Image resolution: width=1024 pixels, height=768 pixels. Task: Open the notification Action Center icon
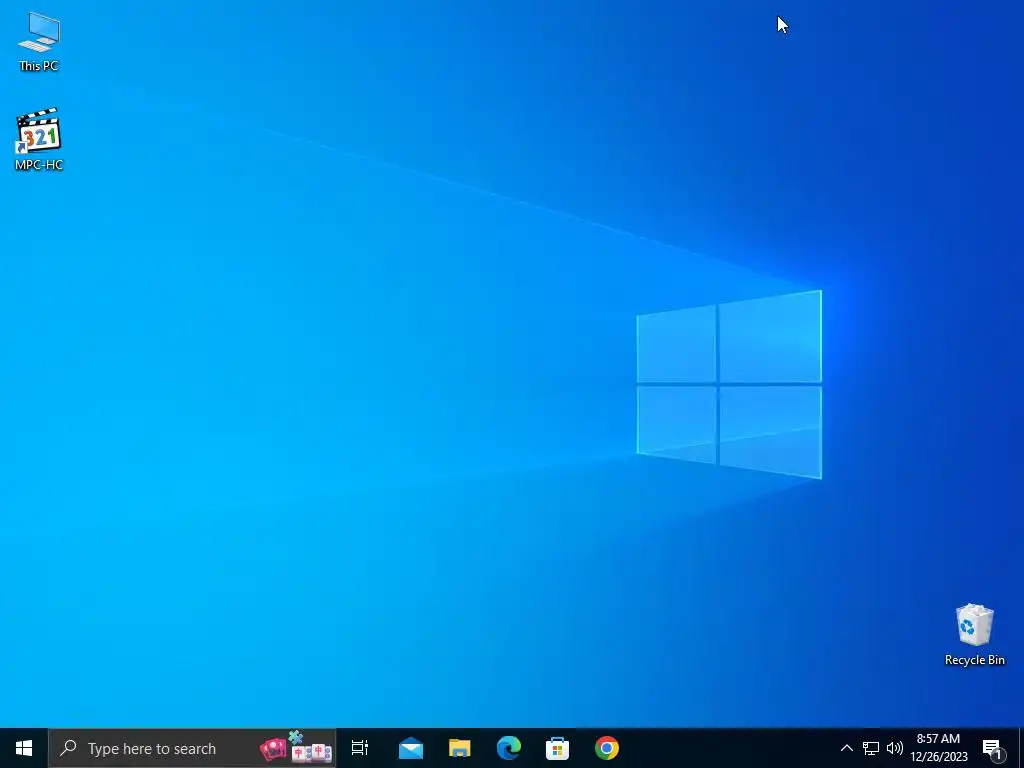click(x=993, y=749)
